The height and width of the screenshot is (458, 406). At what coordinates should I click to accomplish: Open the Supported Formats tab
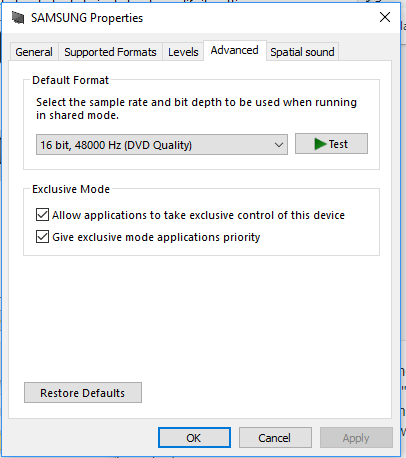[x=110, y=52]
